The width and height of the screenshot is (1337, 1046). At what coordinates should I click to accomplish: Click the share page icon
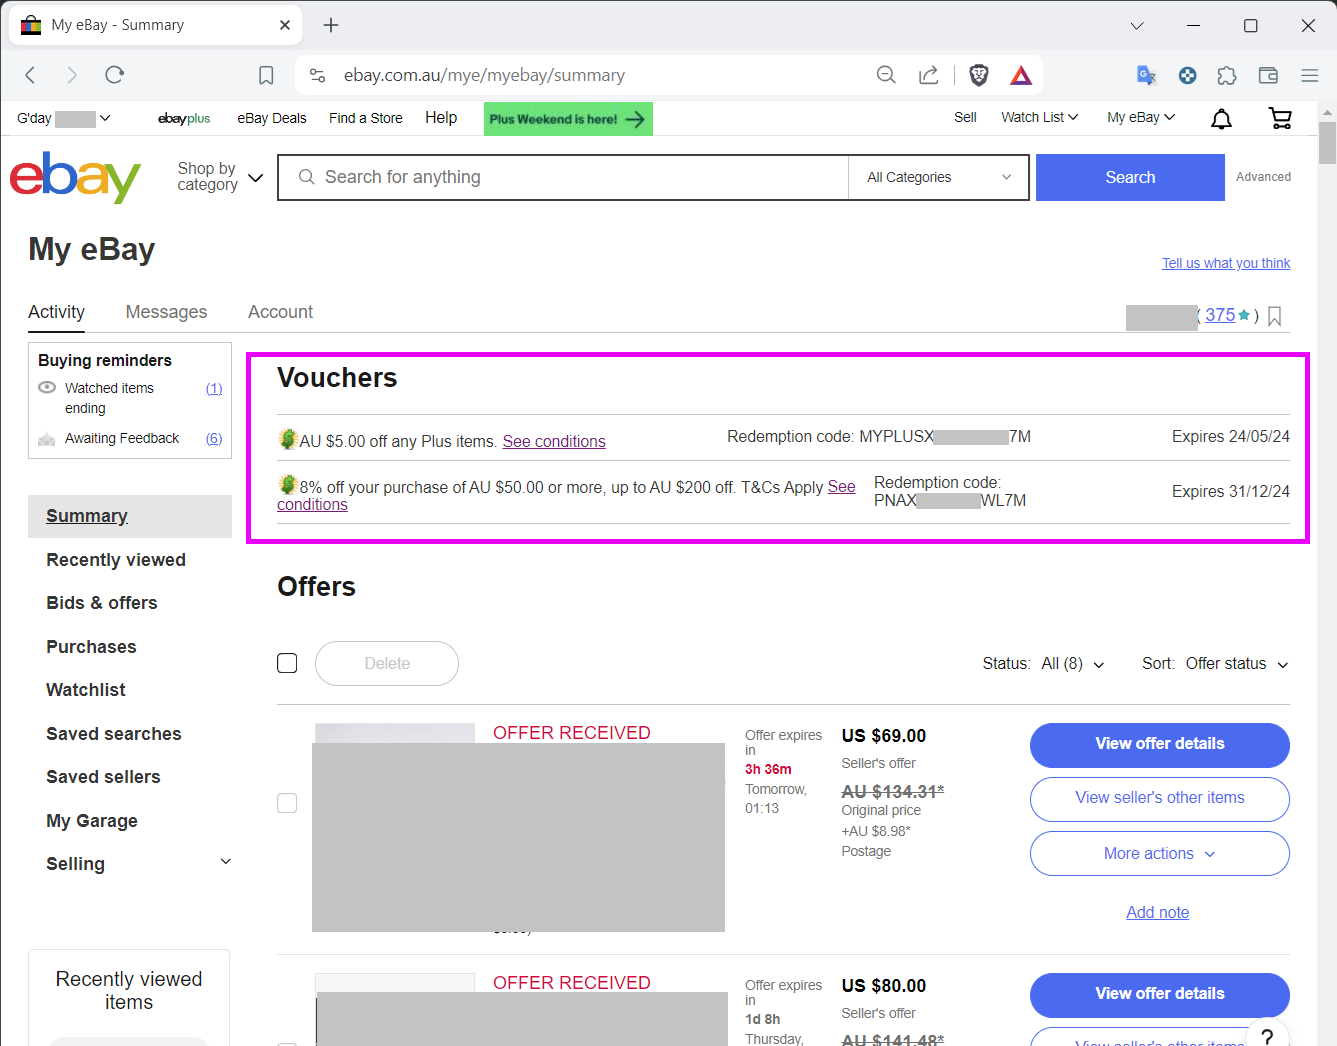pos(929,75)
